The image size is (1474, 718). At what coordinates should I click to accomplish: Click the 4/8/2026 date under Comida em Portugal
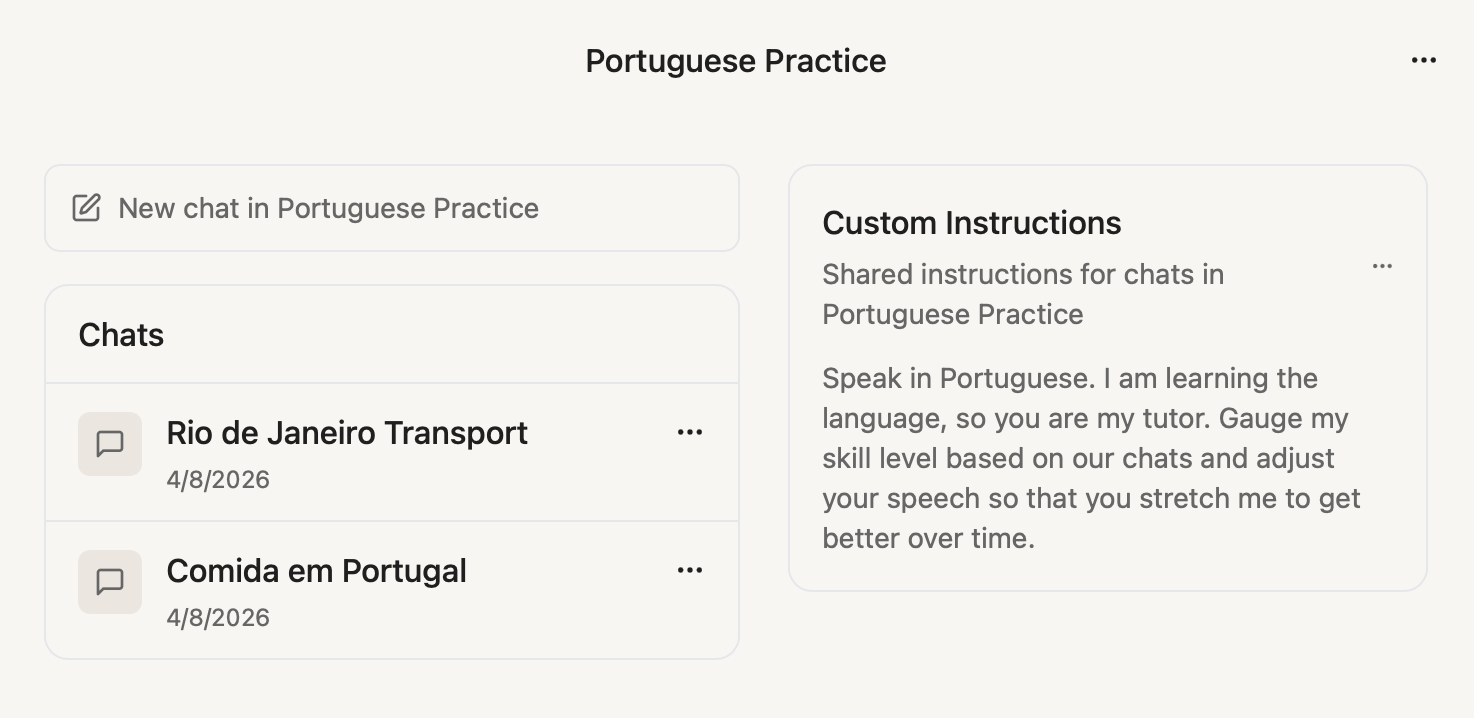point(218,618)
